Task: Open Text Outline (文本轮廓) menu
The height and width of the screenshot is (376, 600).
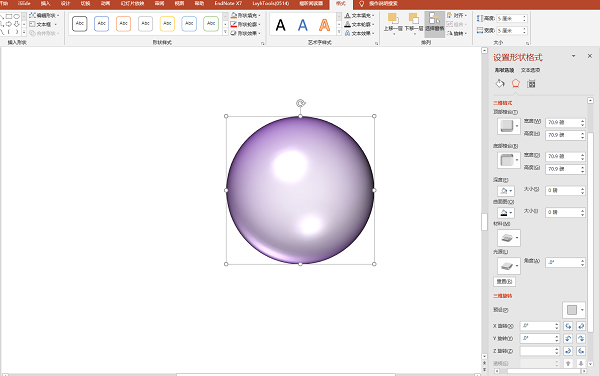Action: pos(359,24)
